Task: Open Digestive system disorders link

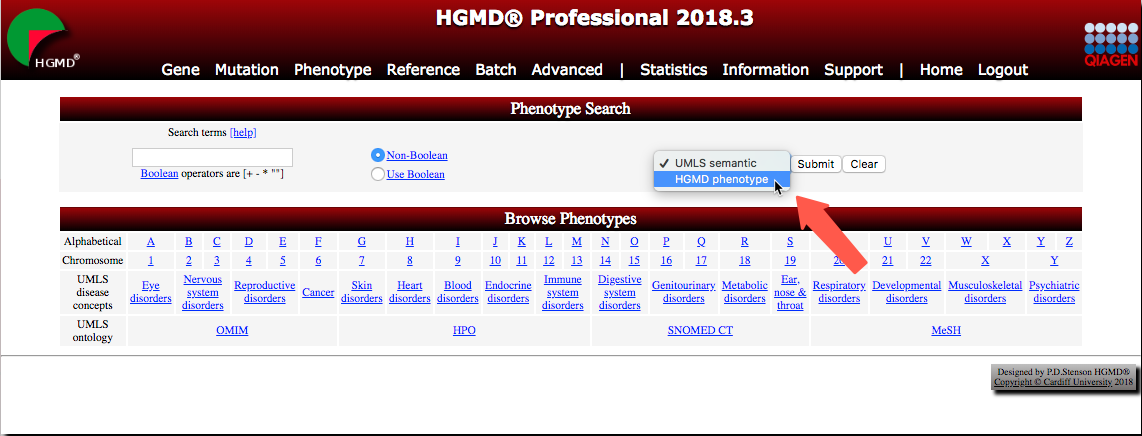Action: 620,292
